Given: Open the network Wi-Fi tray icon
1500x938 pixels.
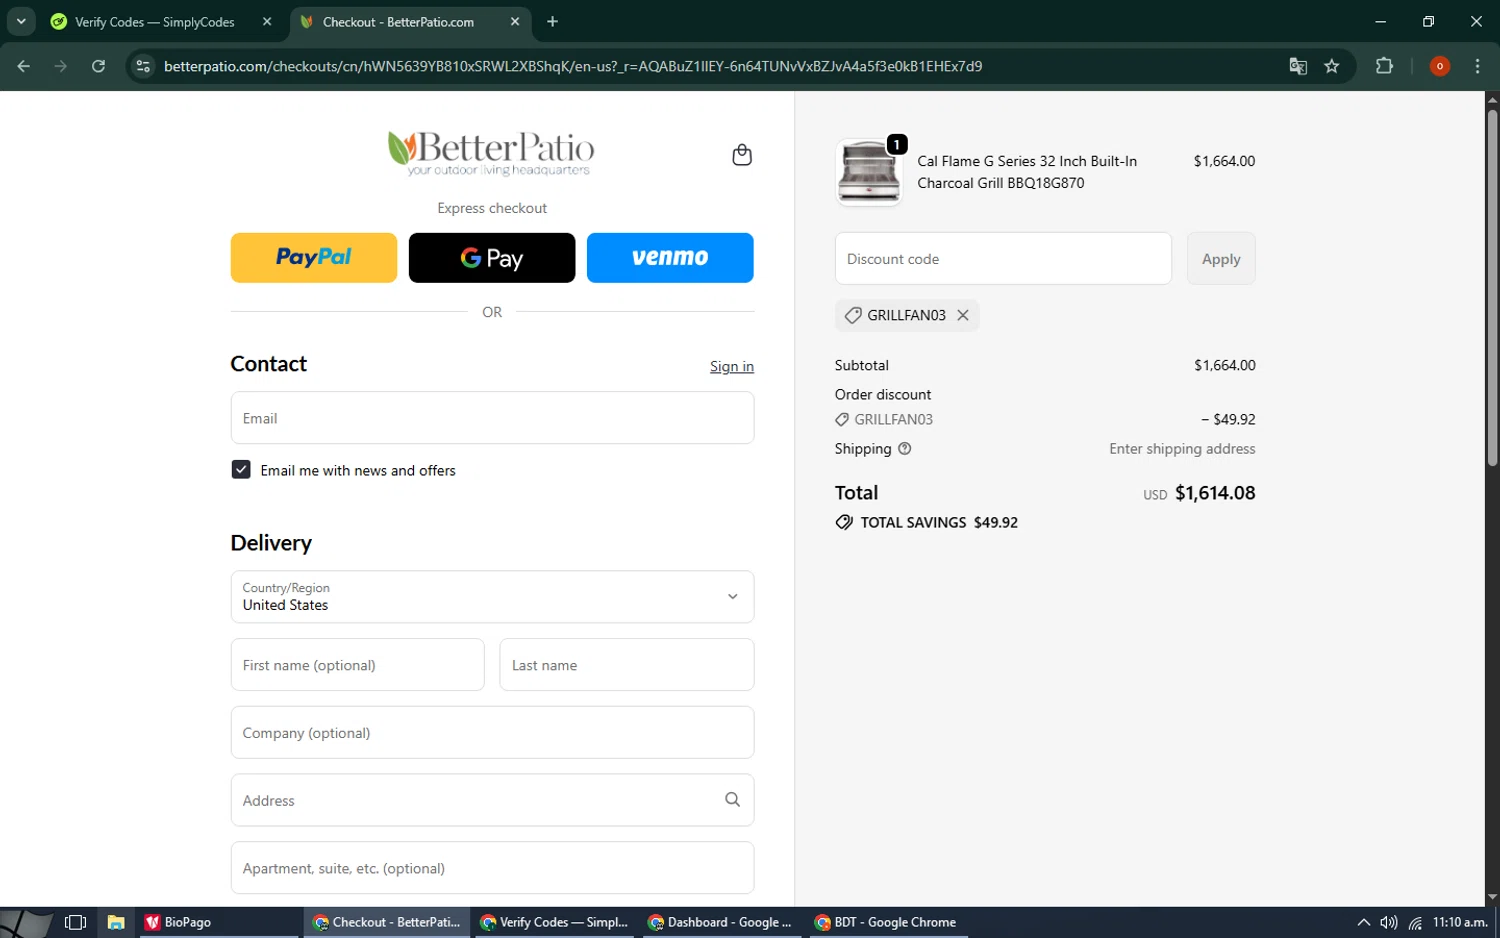Looking at the screenshot, I should pos(1415,922).
